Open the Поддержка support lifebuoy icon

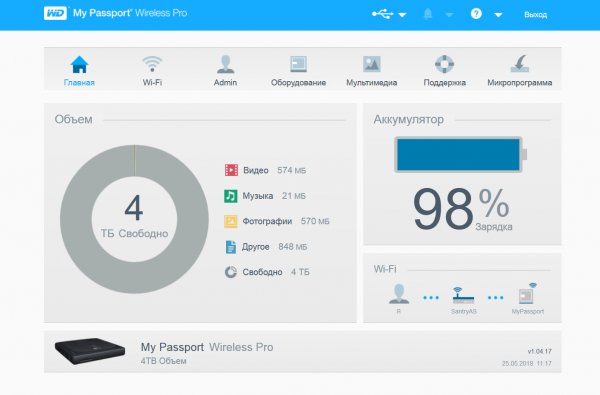click(x=445, y=64)
